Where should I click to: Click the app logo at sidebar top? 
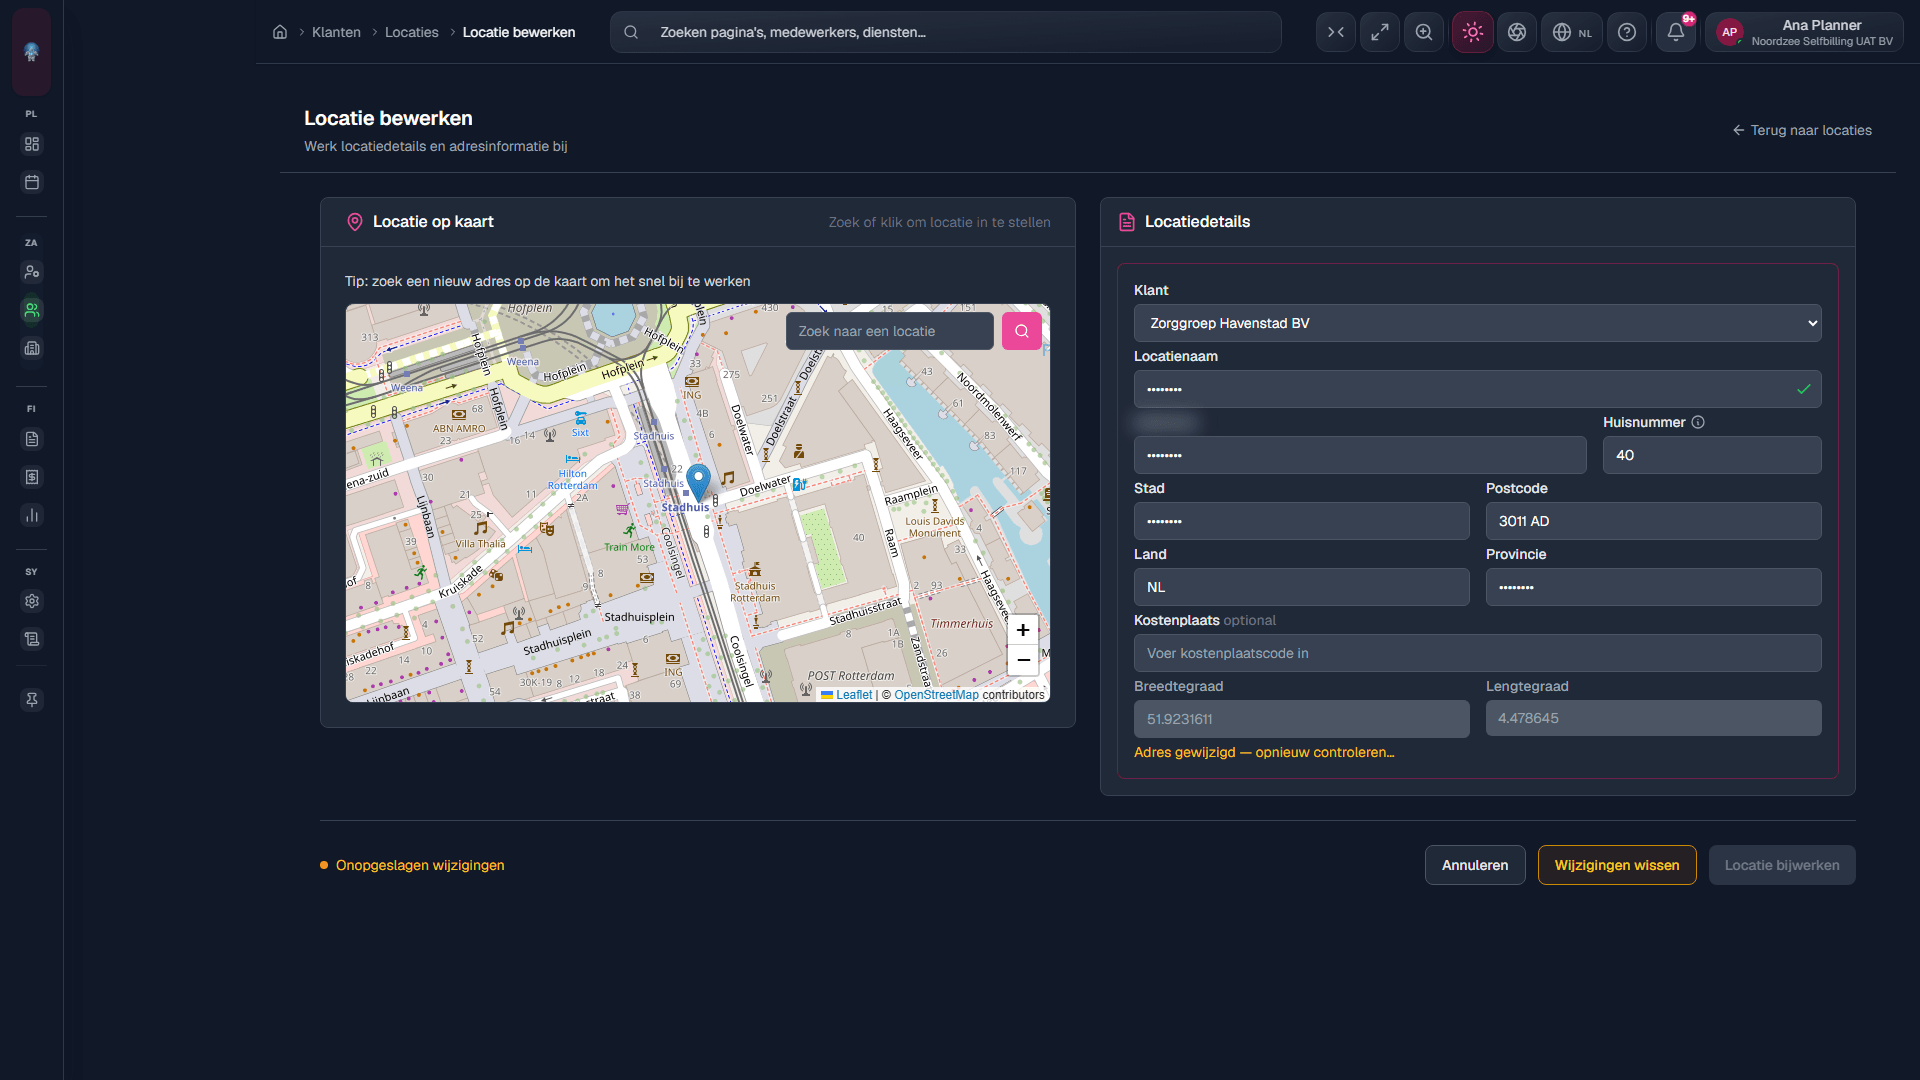coord(32,52)
